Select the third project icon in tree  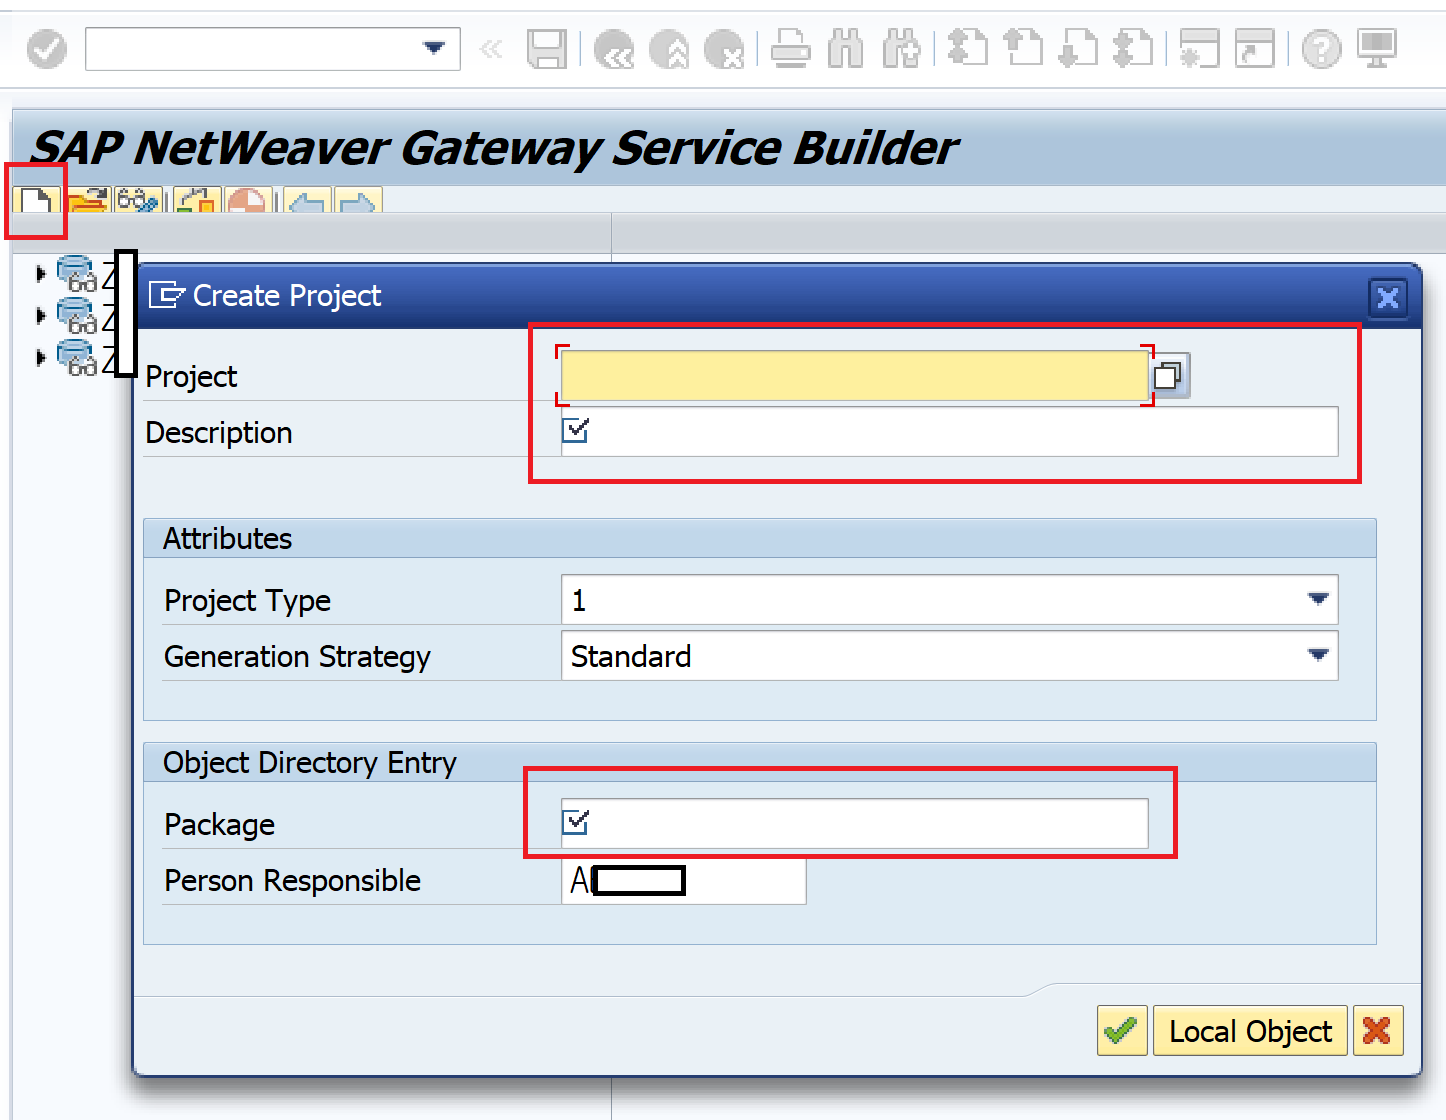(77, 357)
